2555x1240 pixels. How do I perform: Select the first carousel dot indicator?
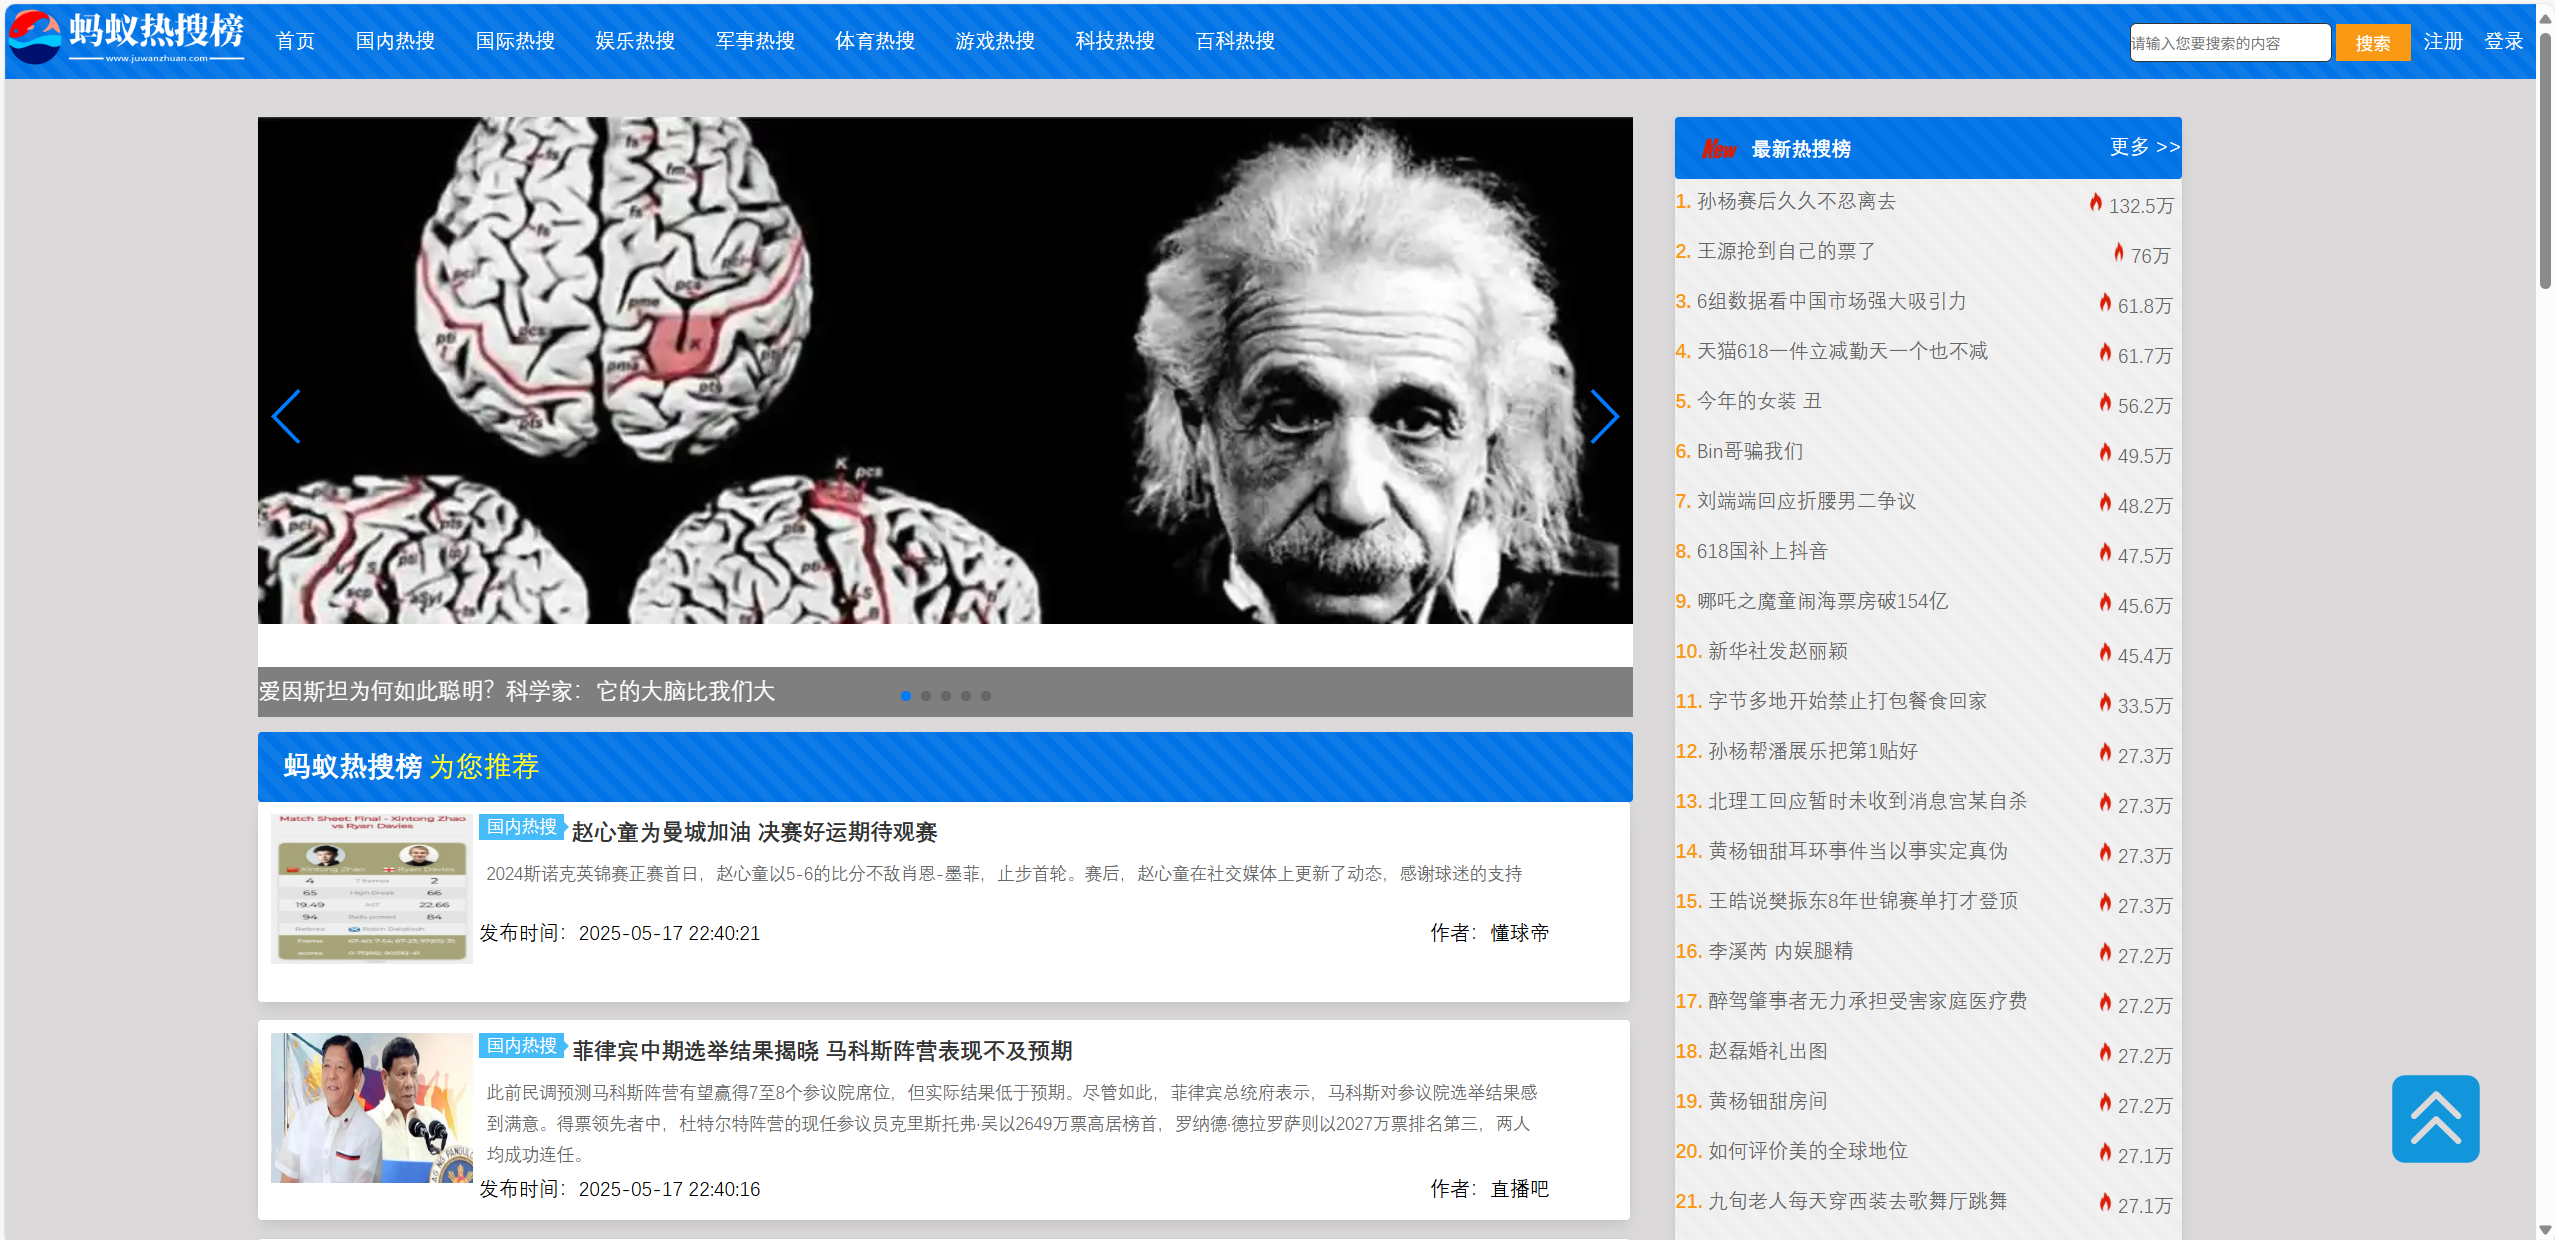click(x=906, y=695)
